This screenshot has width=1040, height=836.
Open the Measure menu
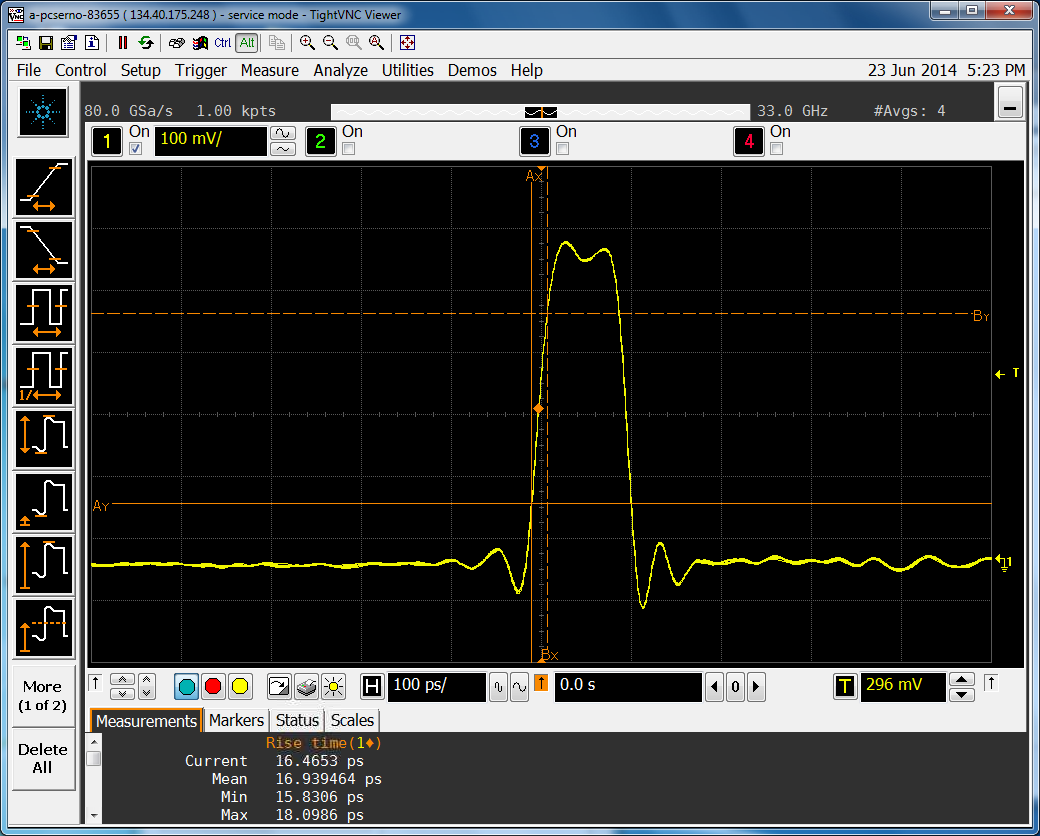pos(269,70)
